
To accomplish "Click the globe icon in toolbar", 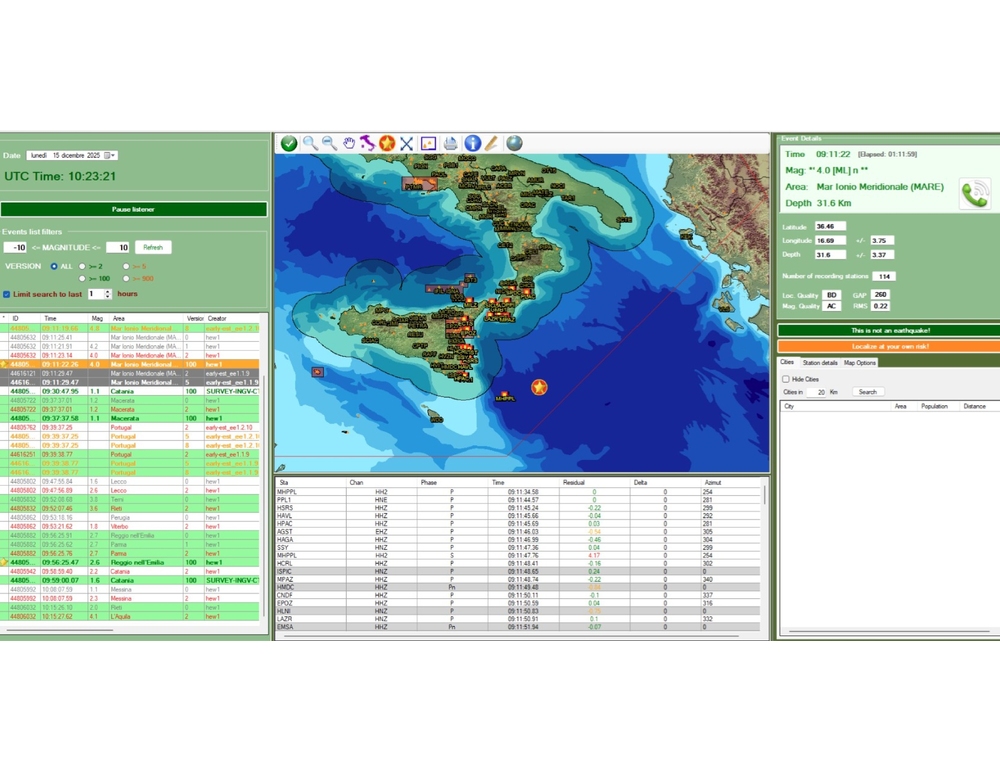I will click(514, 144).
